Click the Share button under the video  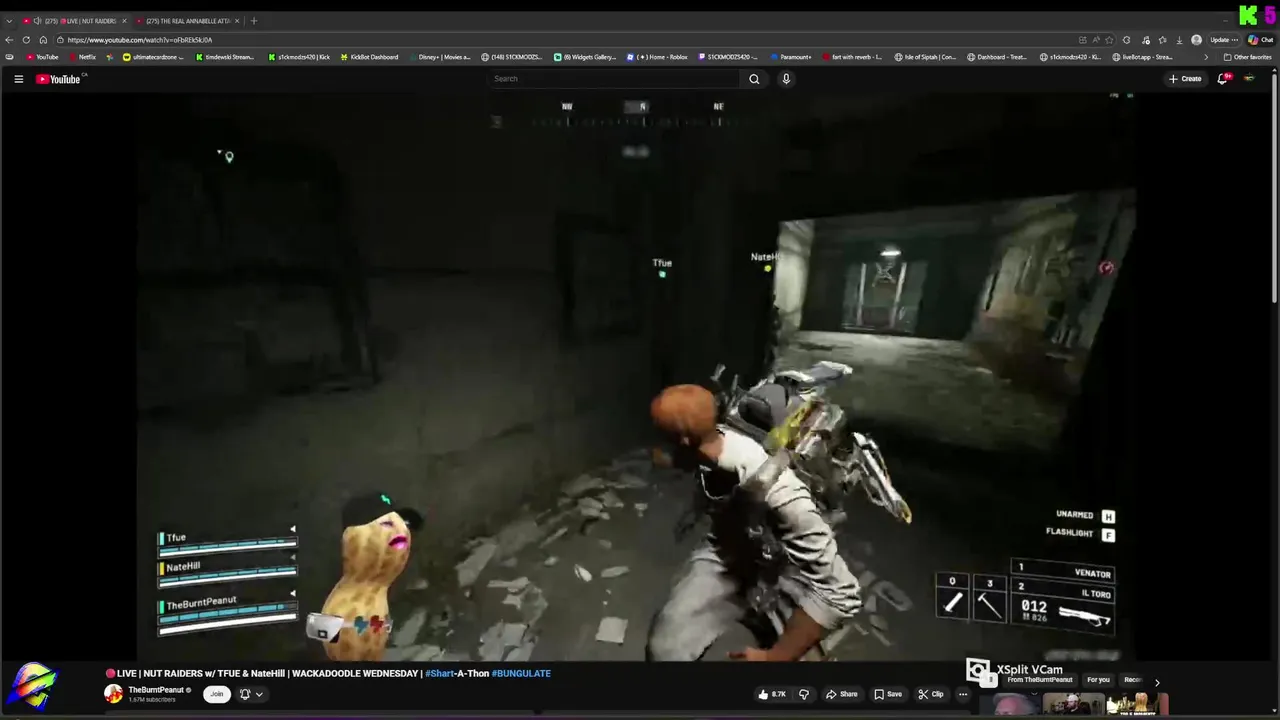[x=842, y=694]
